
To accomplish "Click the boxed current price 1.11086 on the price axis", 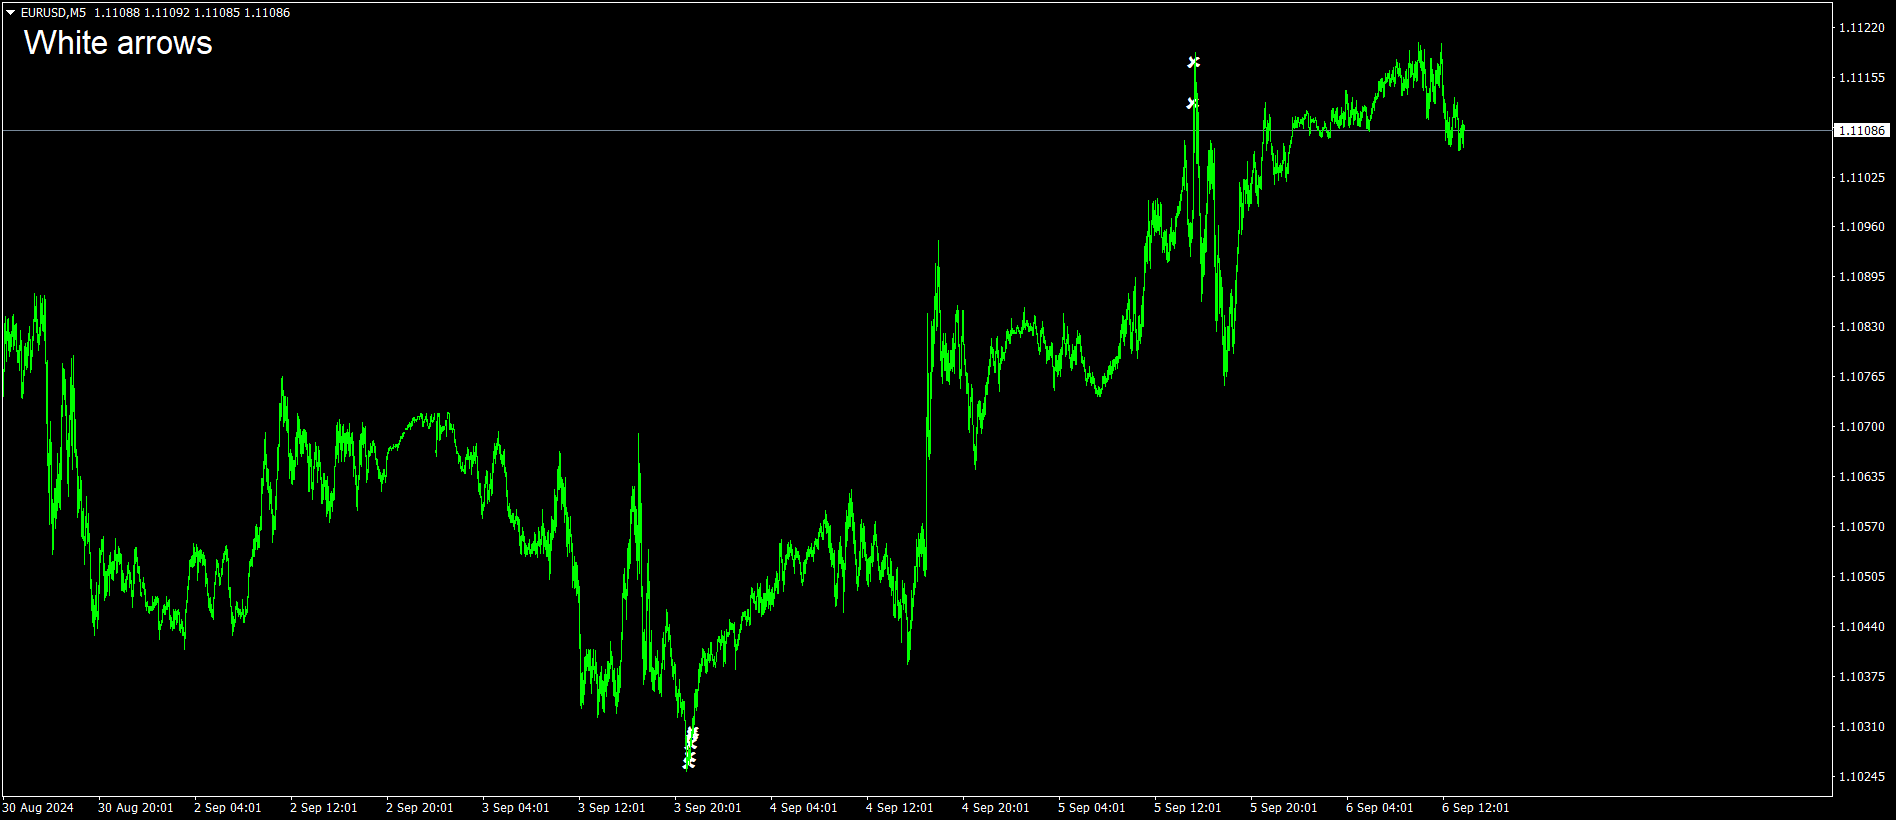I will pos(1862,131).
